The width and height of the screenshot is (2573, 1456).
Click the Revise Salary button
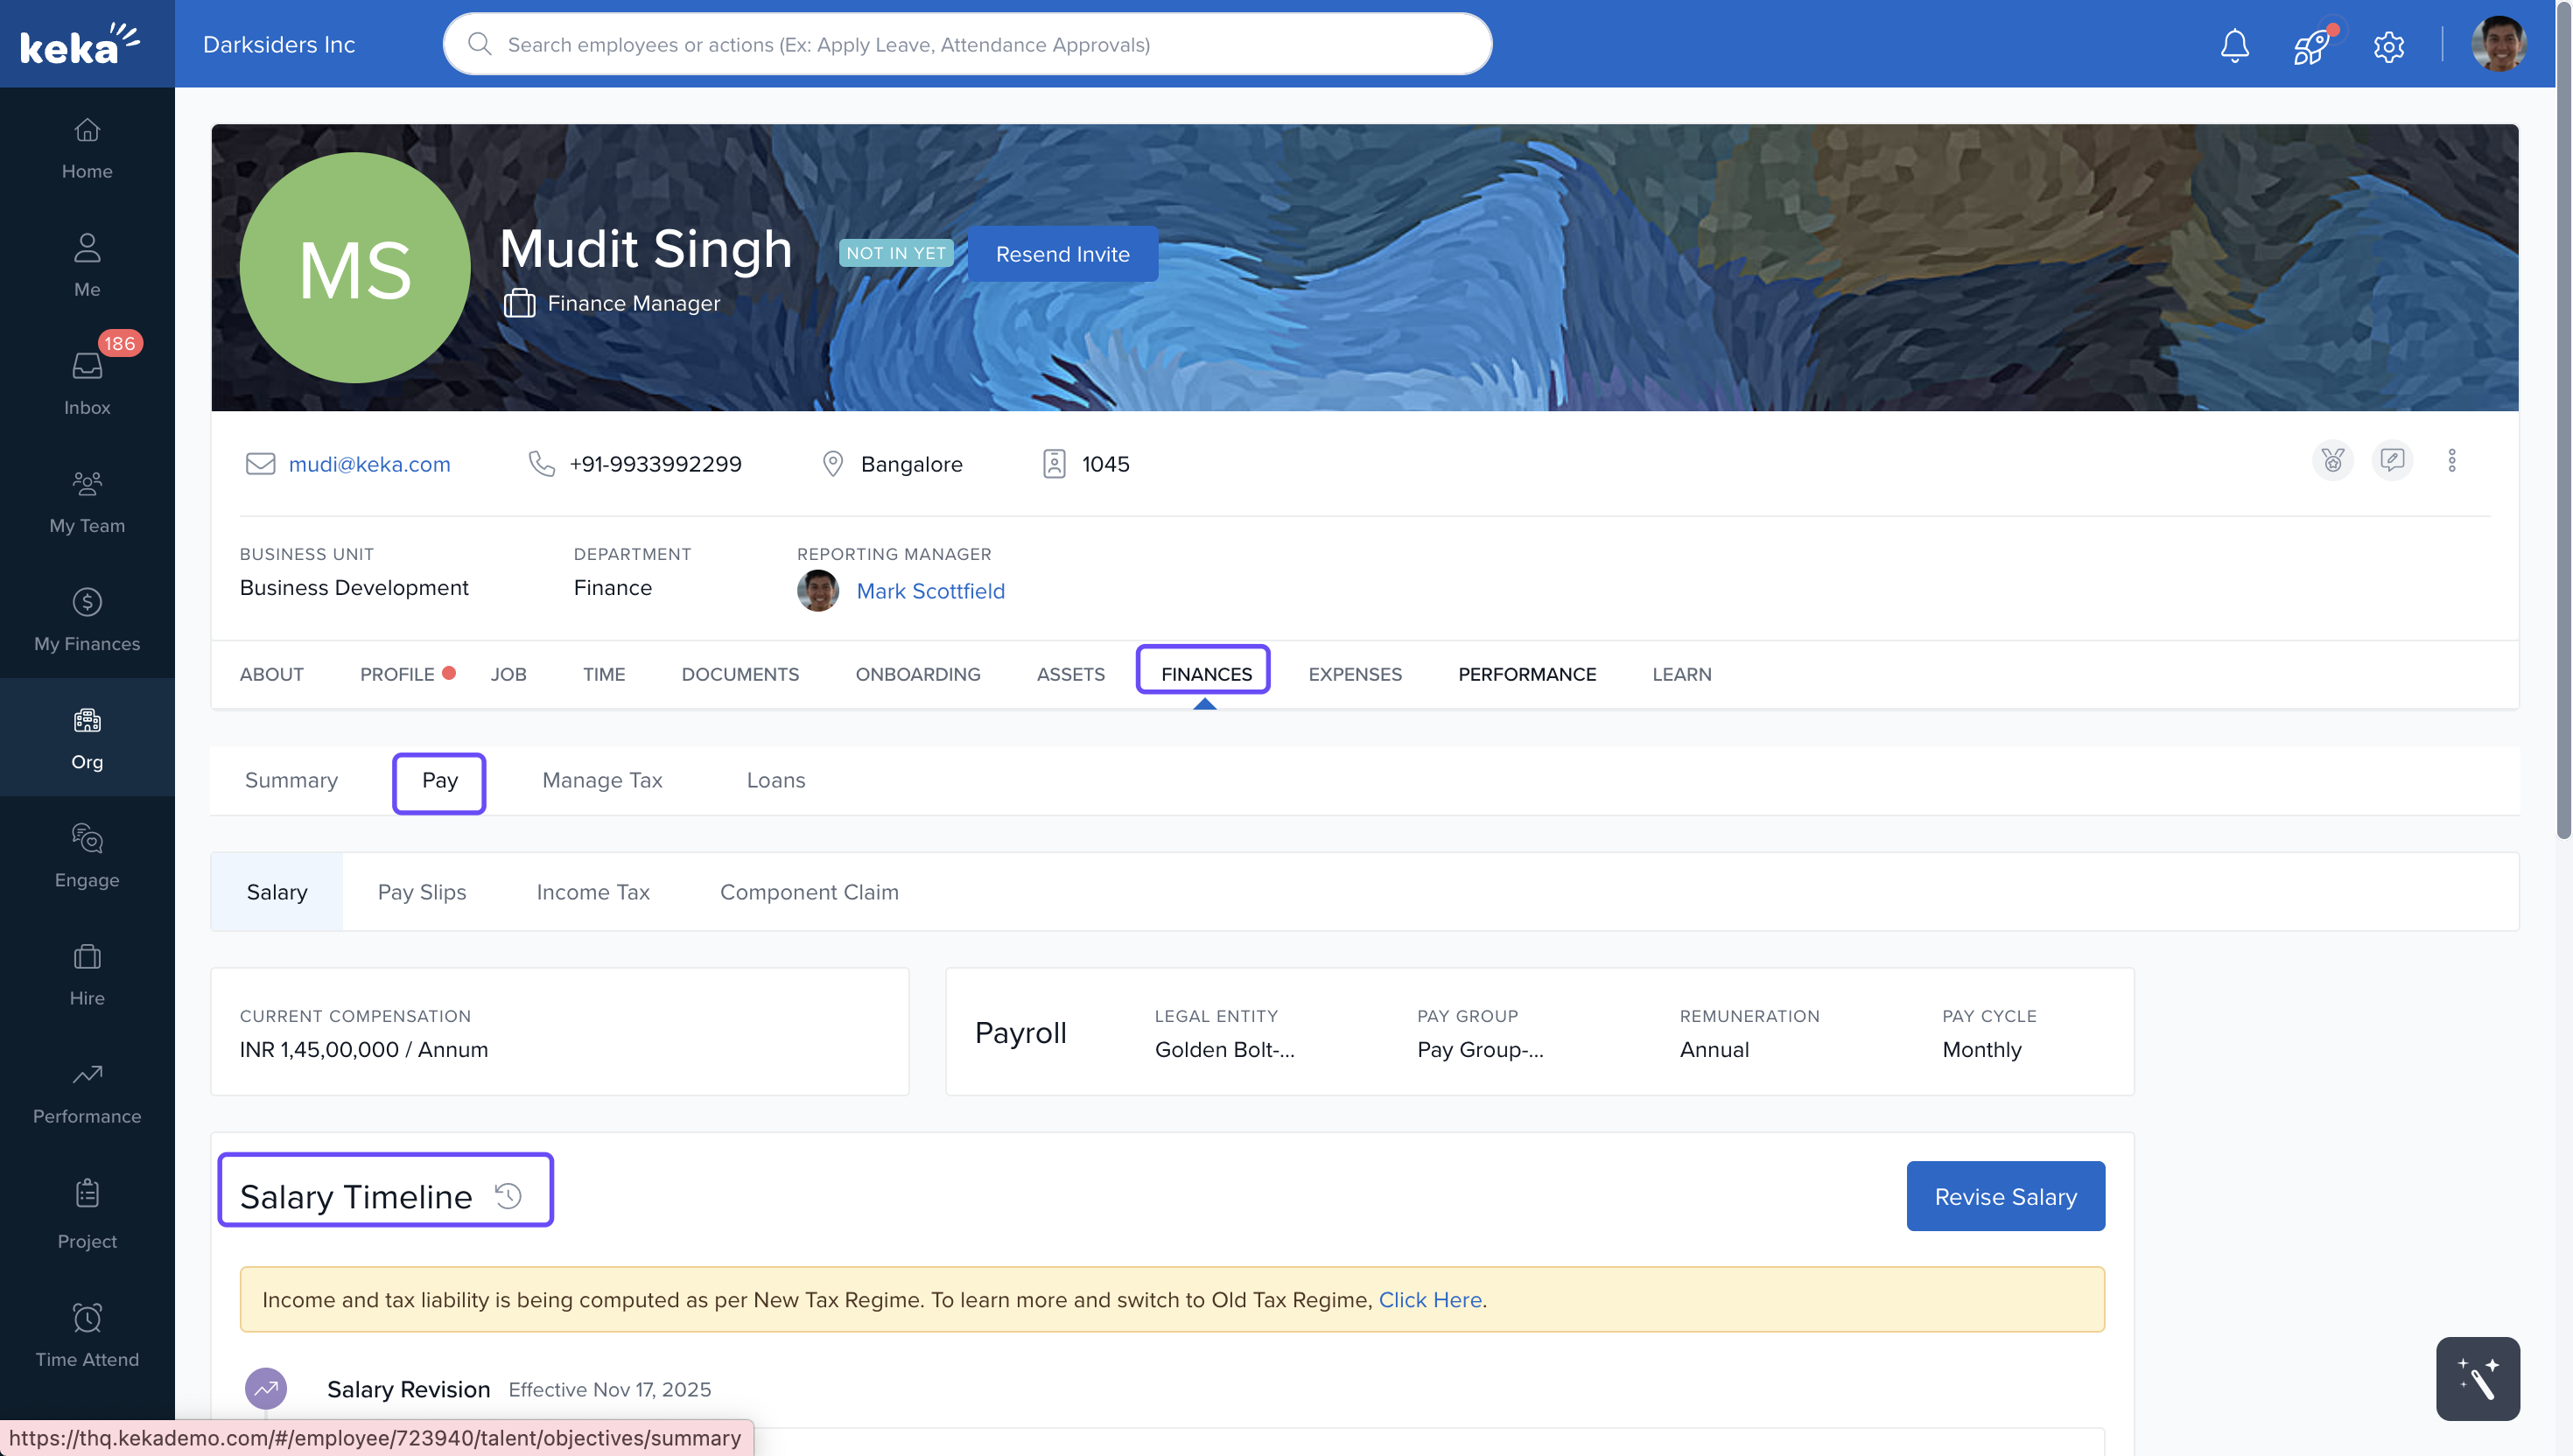pos(2004,1196)
